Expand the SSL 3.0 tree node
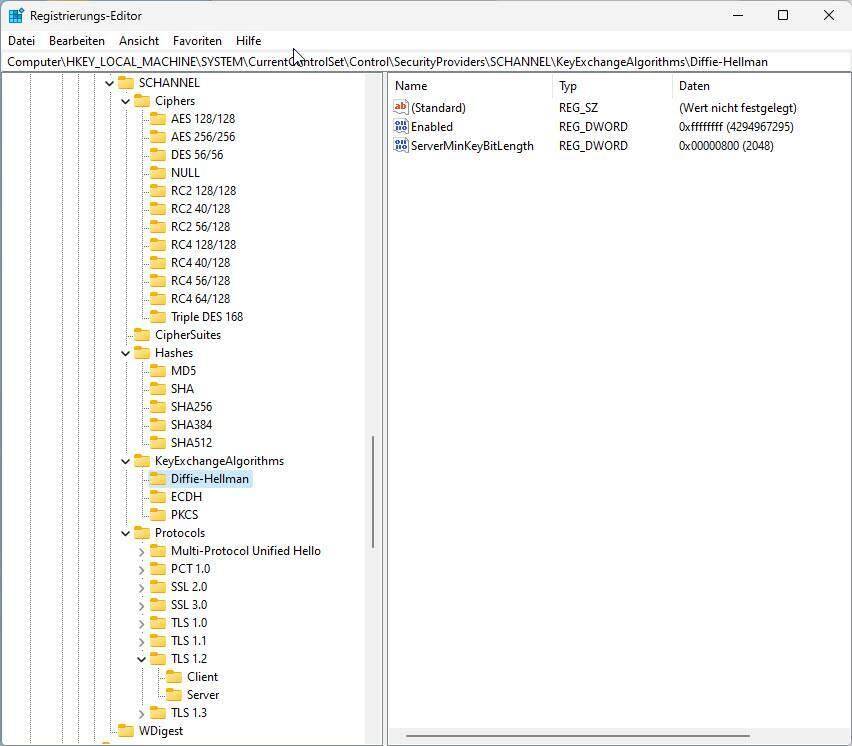 [142, 605]
